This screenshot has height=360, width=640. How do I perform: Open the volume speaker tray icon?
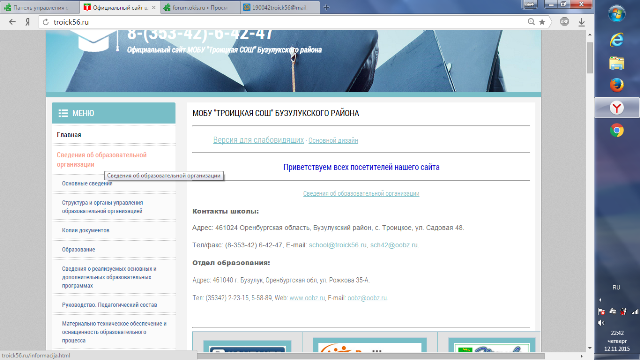[x=601, y=323]
